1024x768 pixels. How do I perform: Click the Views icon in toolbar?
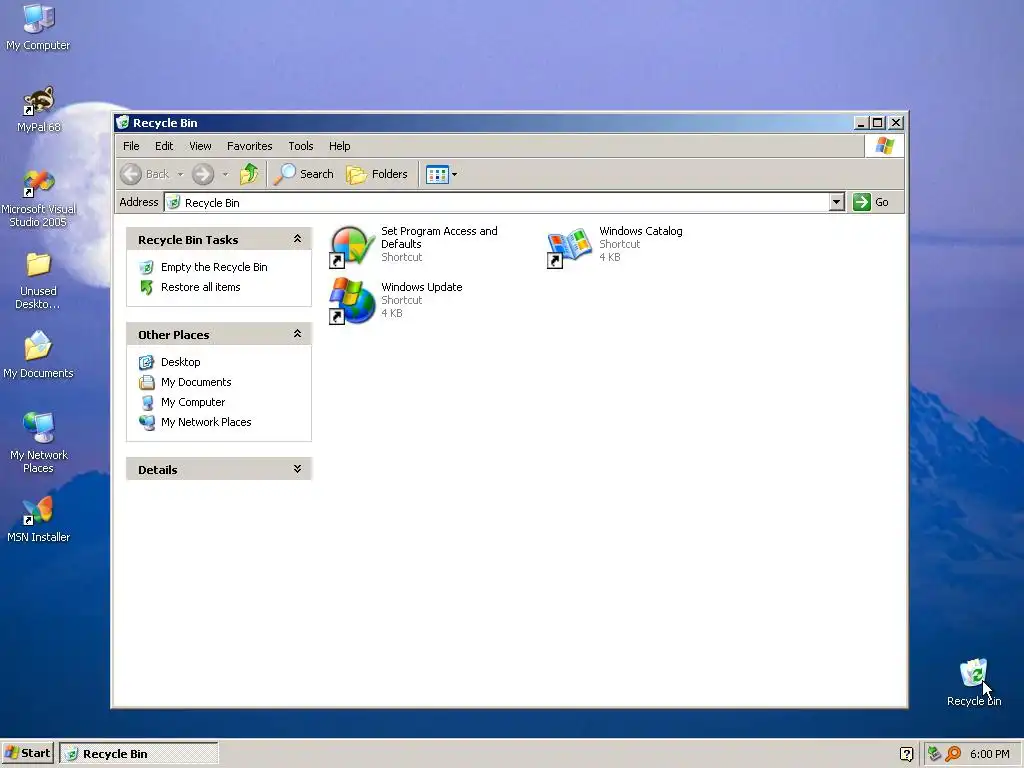tap(437, 174)
